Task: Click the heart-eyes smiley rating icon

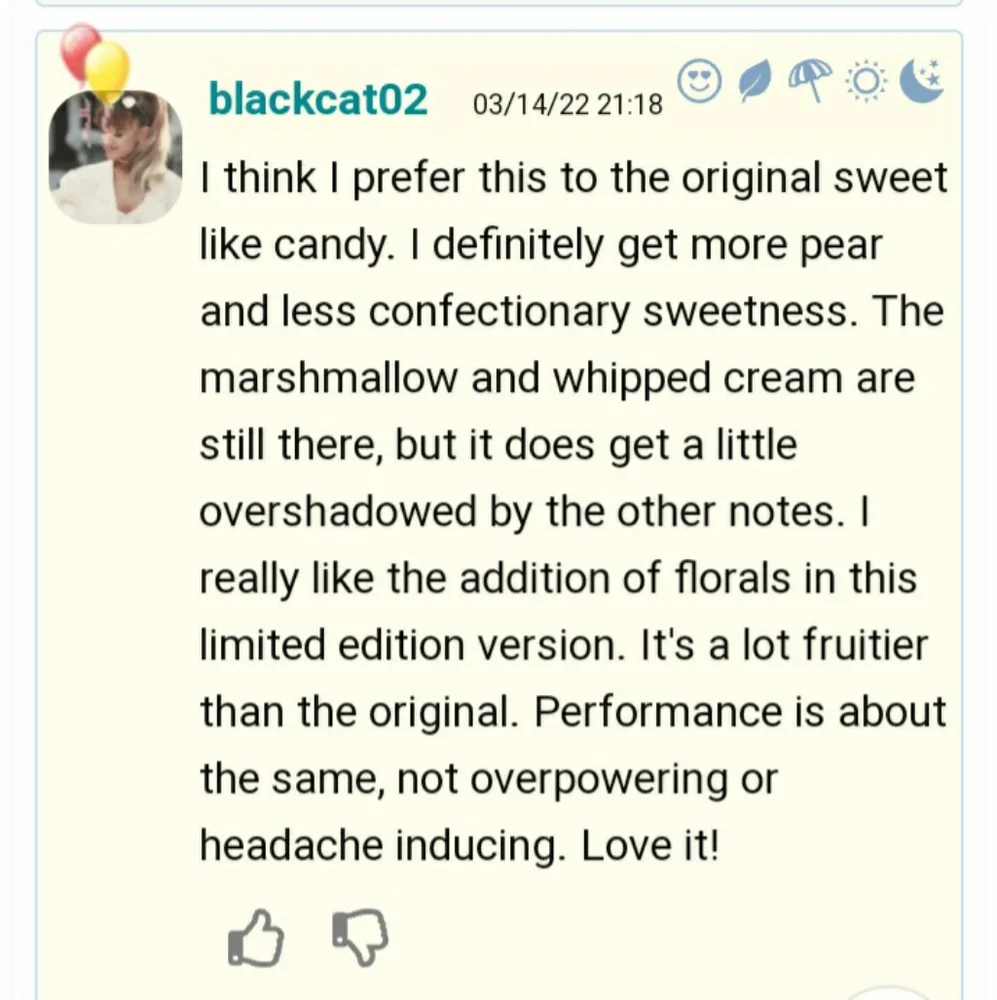Action: 699,82
